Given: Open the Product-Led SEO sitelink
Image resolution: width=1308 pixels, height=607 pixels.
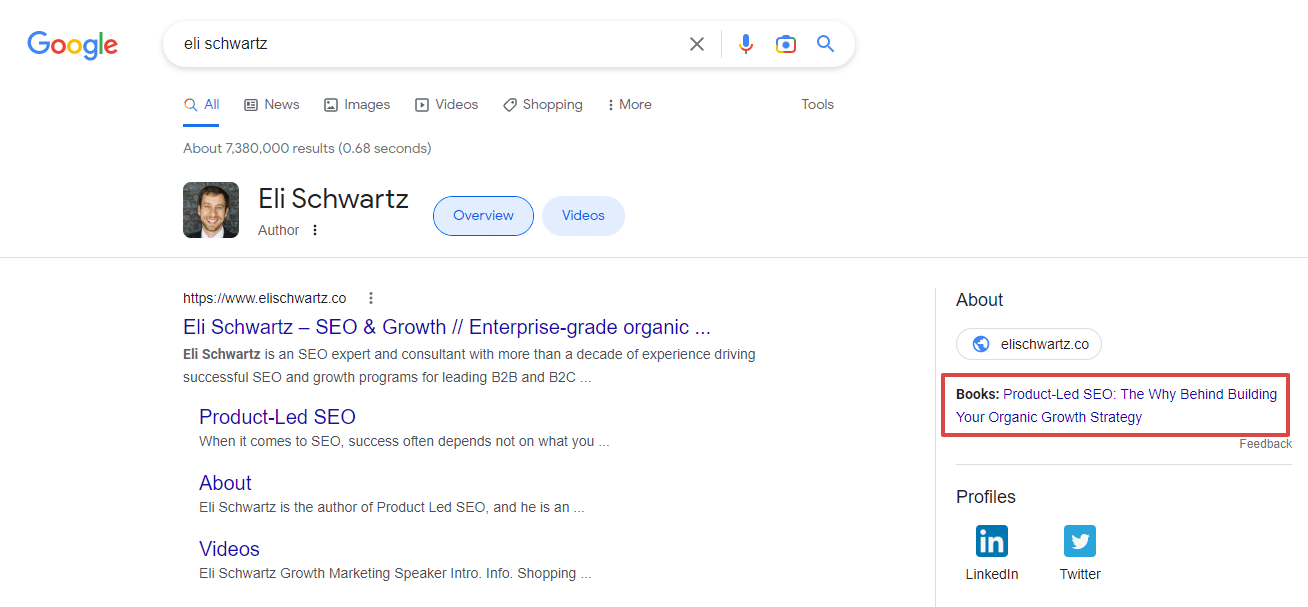Looking at the screenshot, I should (x=277, y=417).
